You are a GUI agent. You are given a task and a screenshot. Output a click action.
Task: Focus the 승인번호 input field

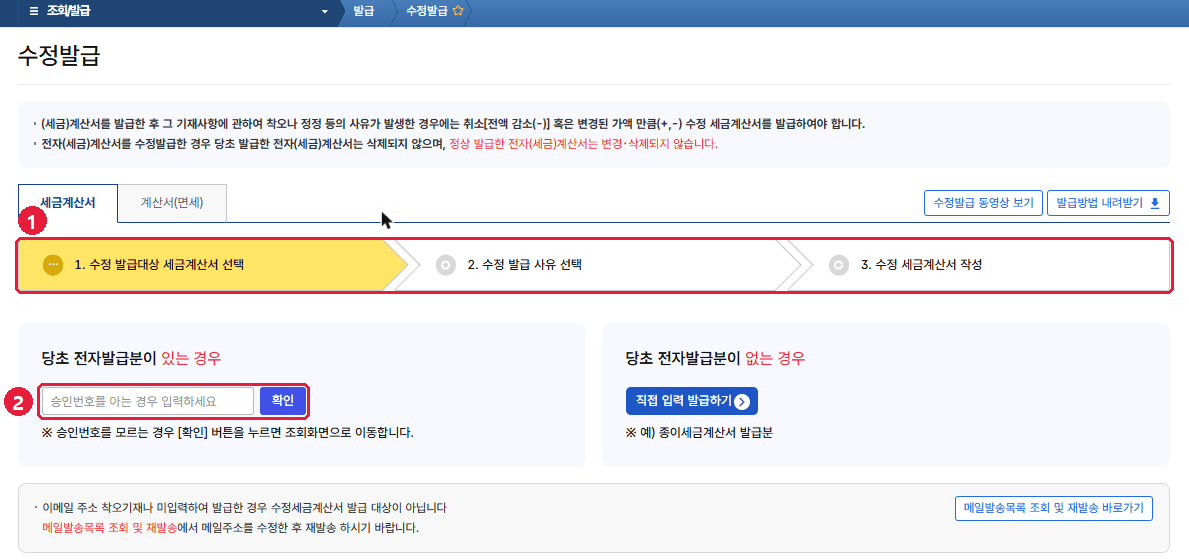coord(147,401)
